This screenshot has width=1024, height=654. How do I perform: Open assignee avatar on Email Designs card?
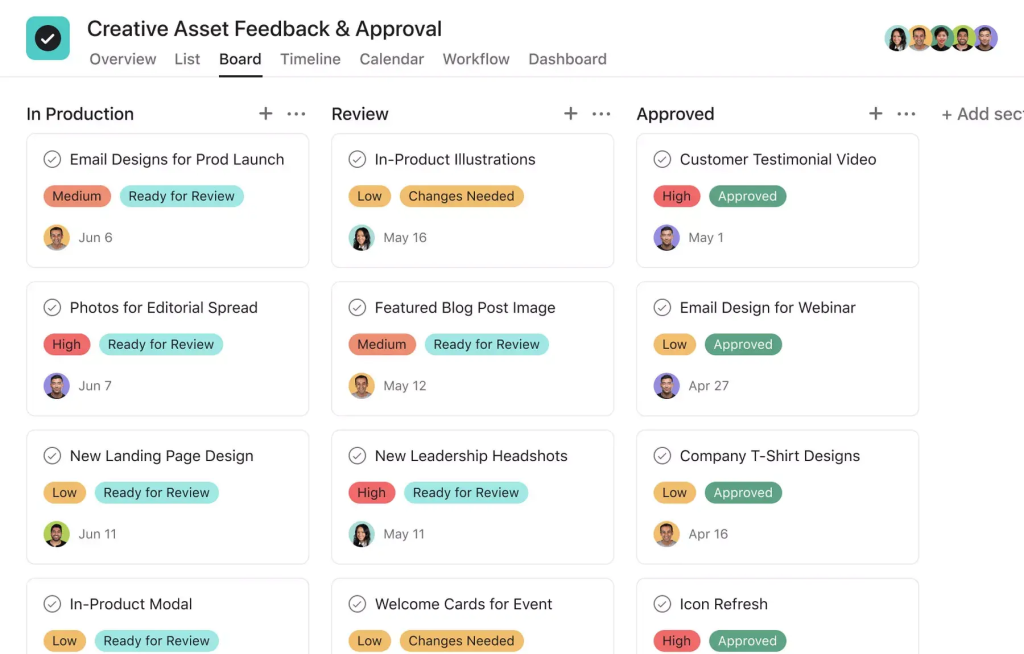[x=57, y=238]
